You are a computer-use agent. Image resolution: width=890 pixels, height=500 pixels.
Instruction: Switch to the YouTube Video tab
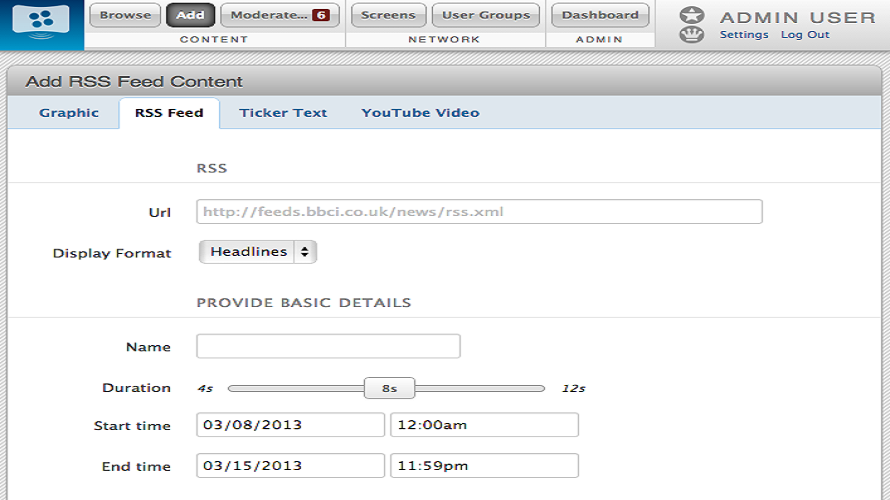point(420,113)
